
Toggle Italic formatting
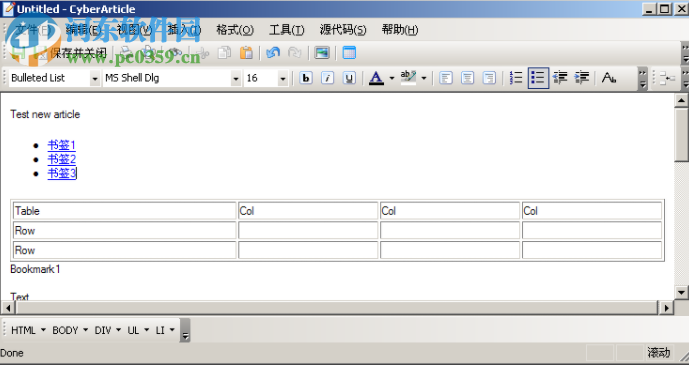pos(327,78)
